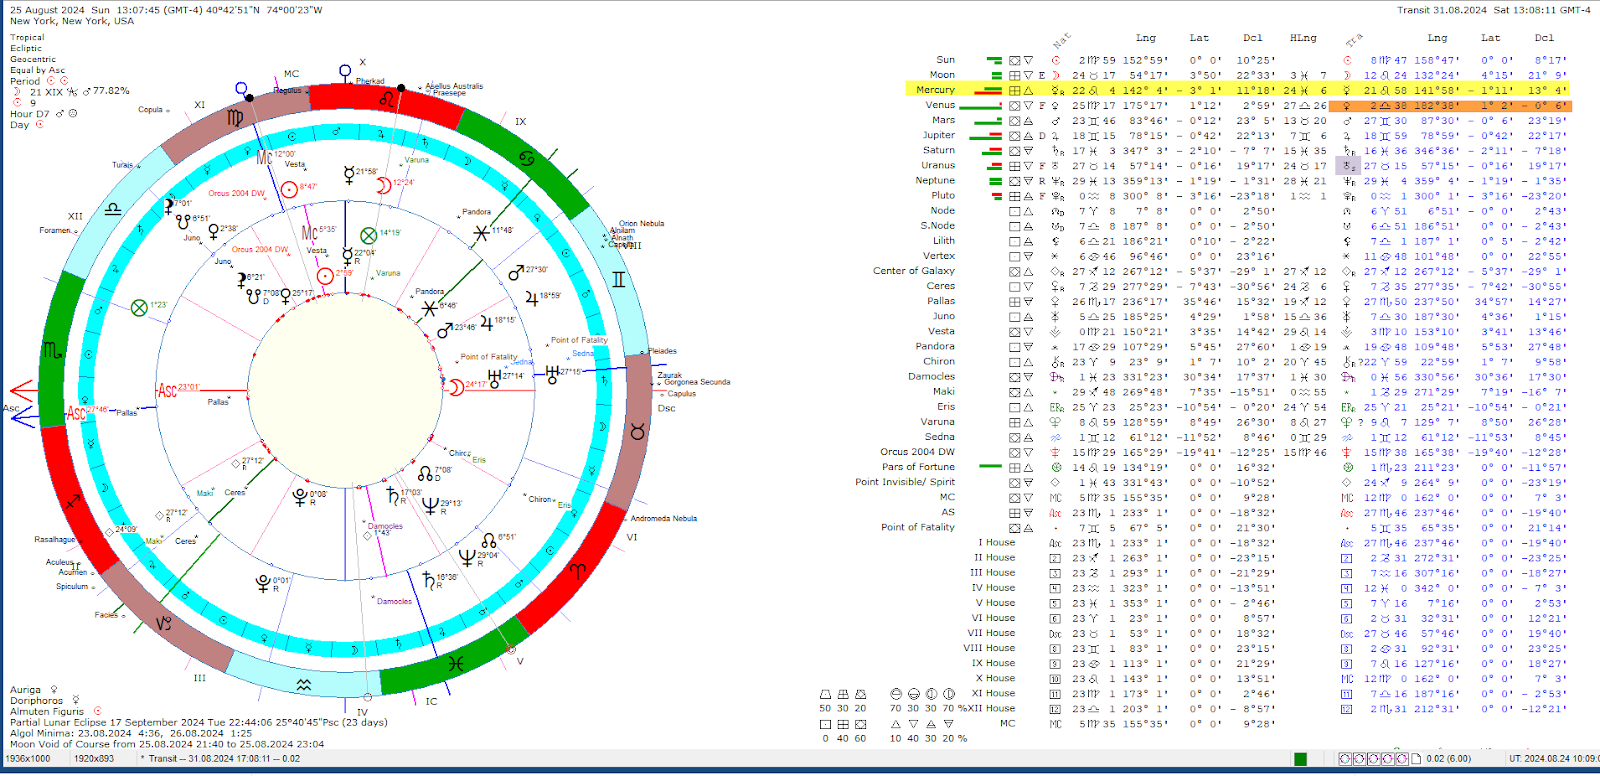Select the Pluto glyph at 0°08'
This screenshot has width=1600, height=776.
300,496
